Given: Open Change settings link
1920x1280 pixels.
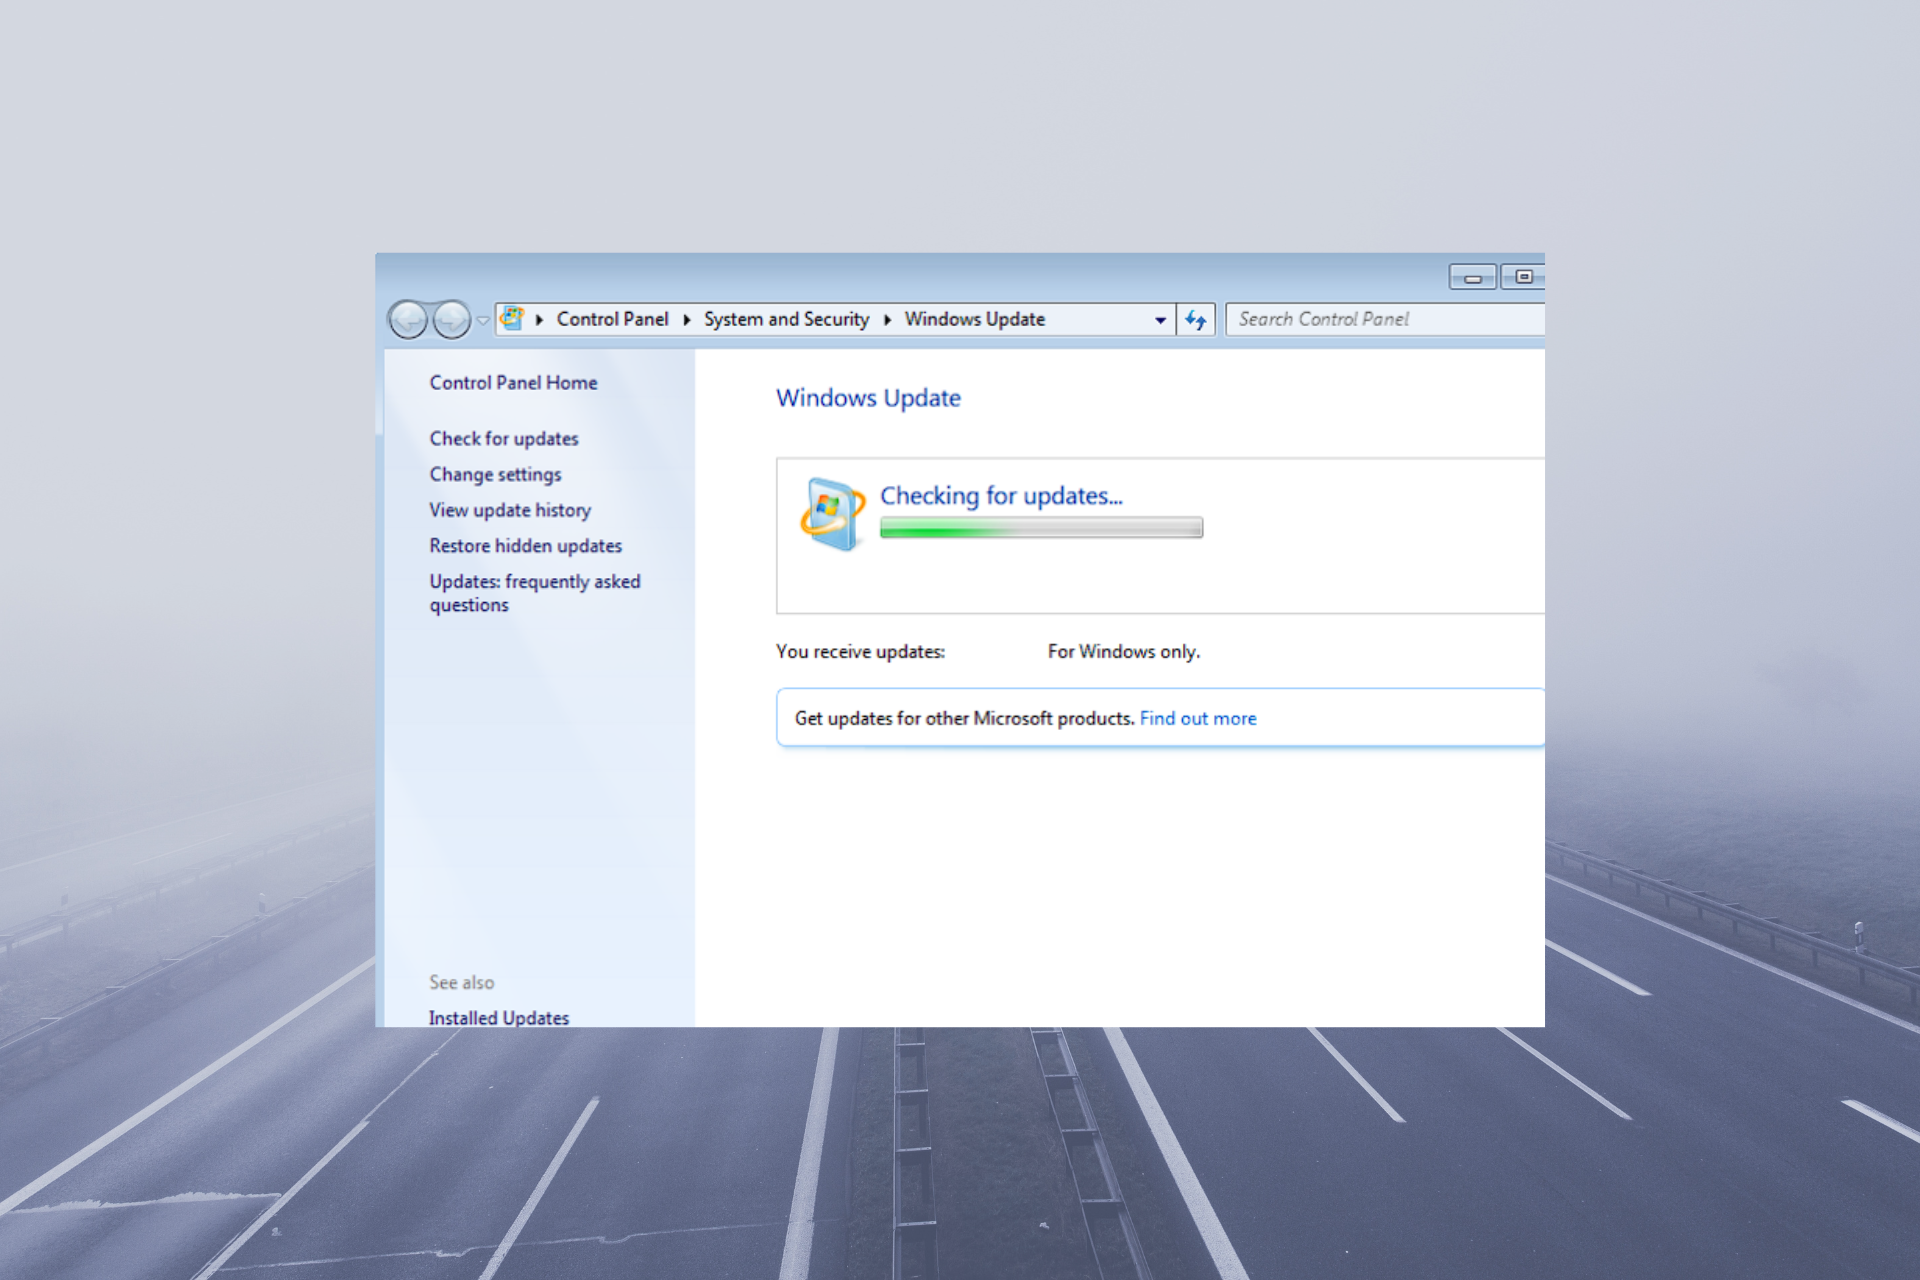Looking at the screenshot, I should coord(495,475).
